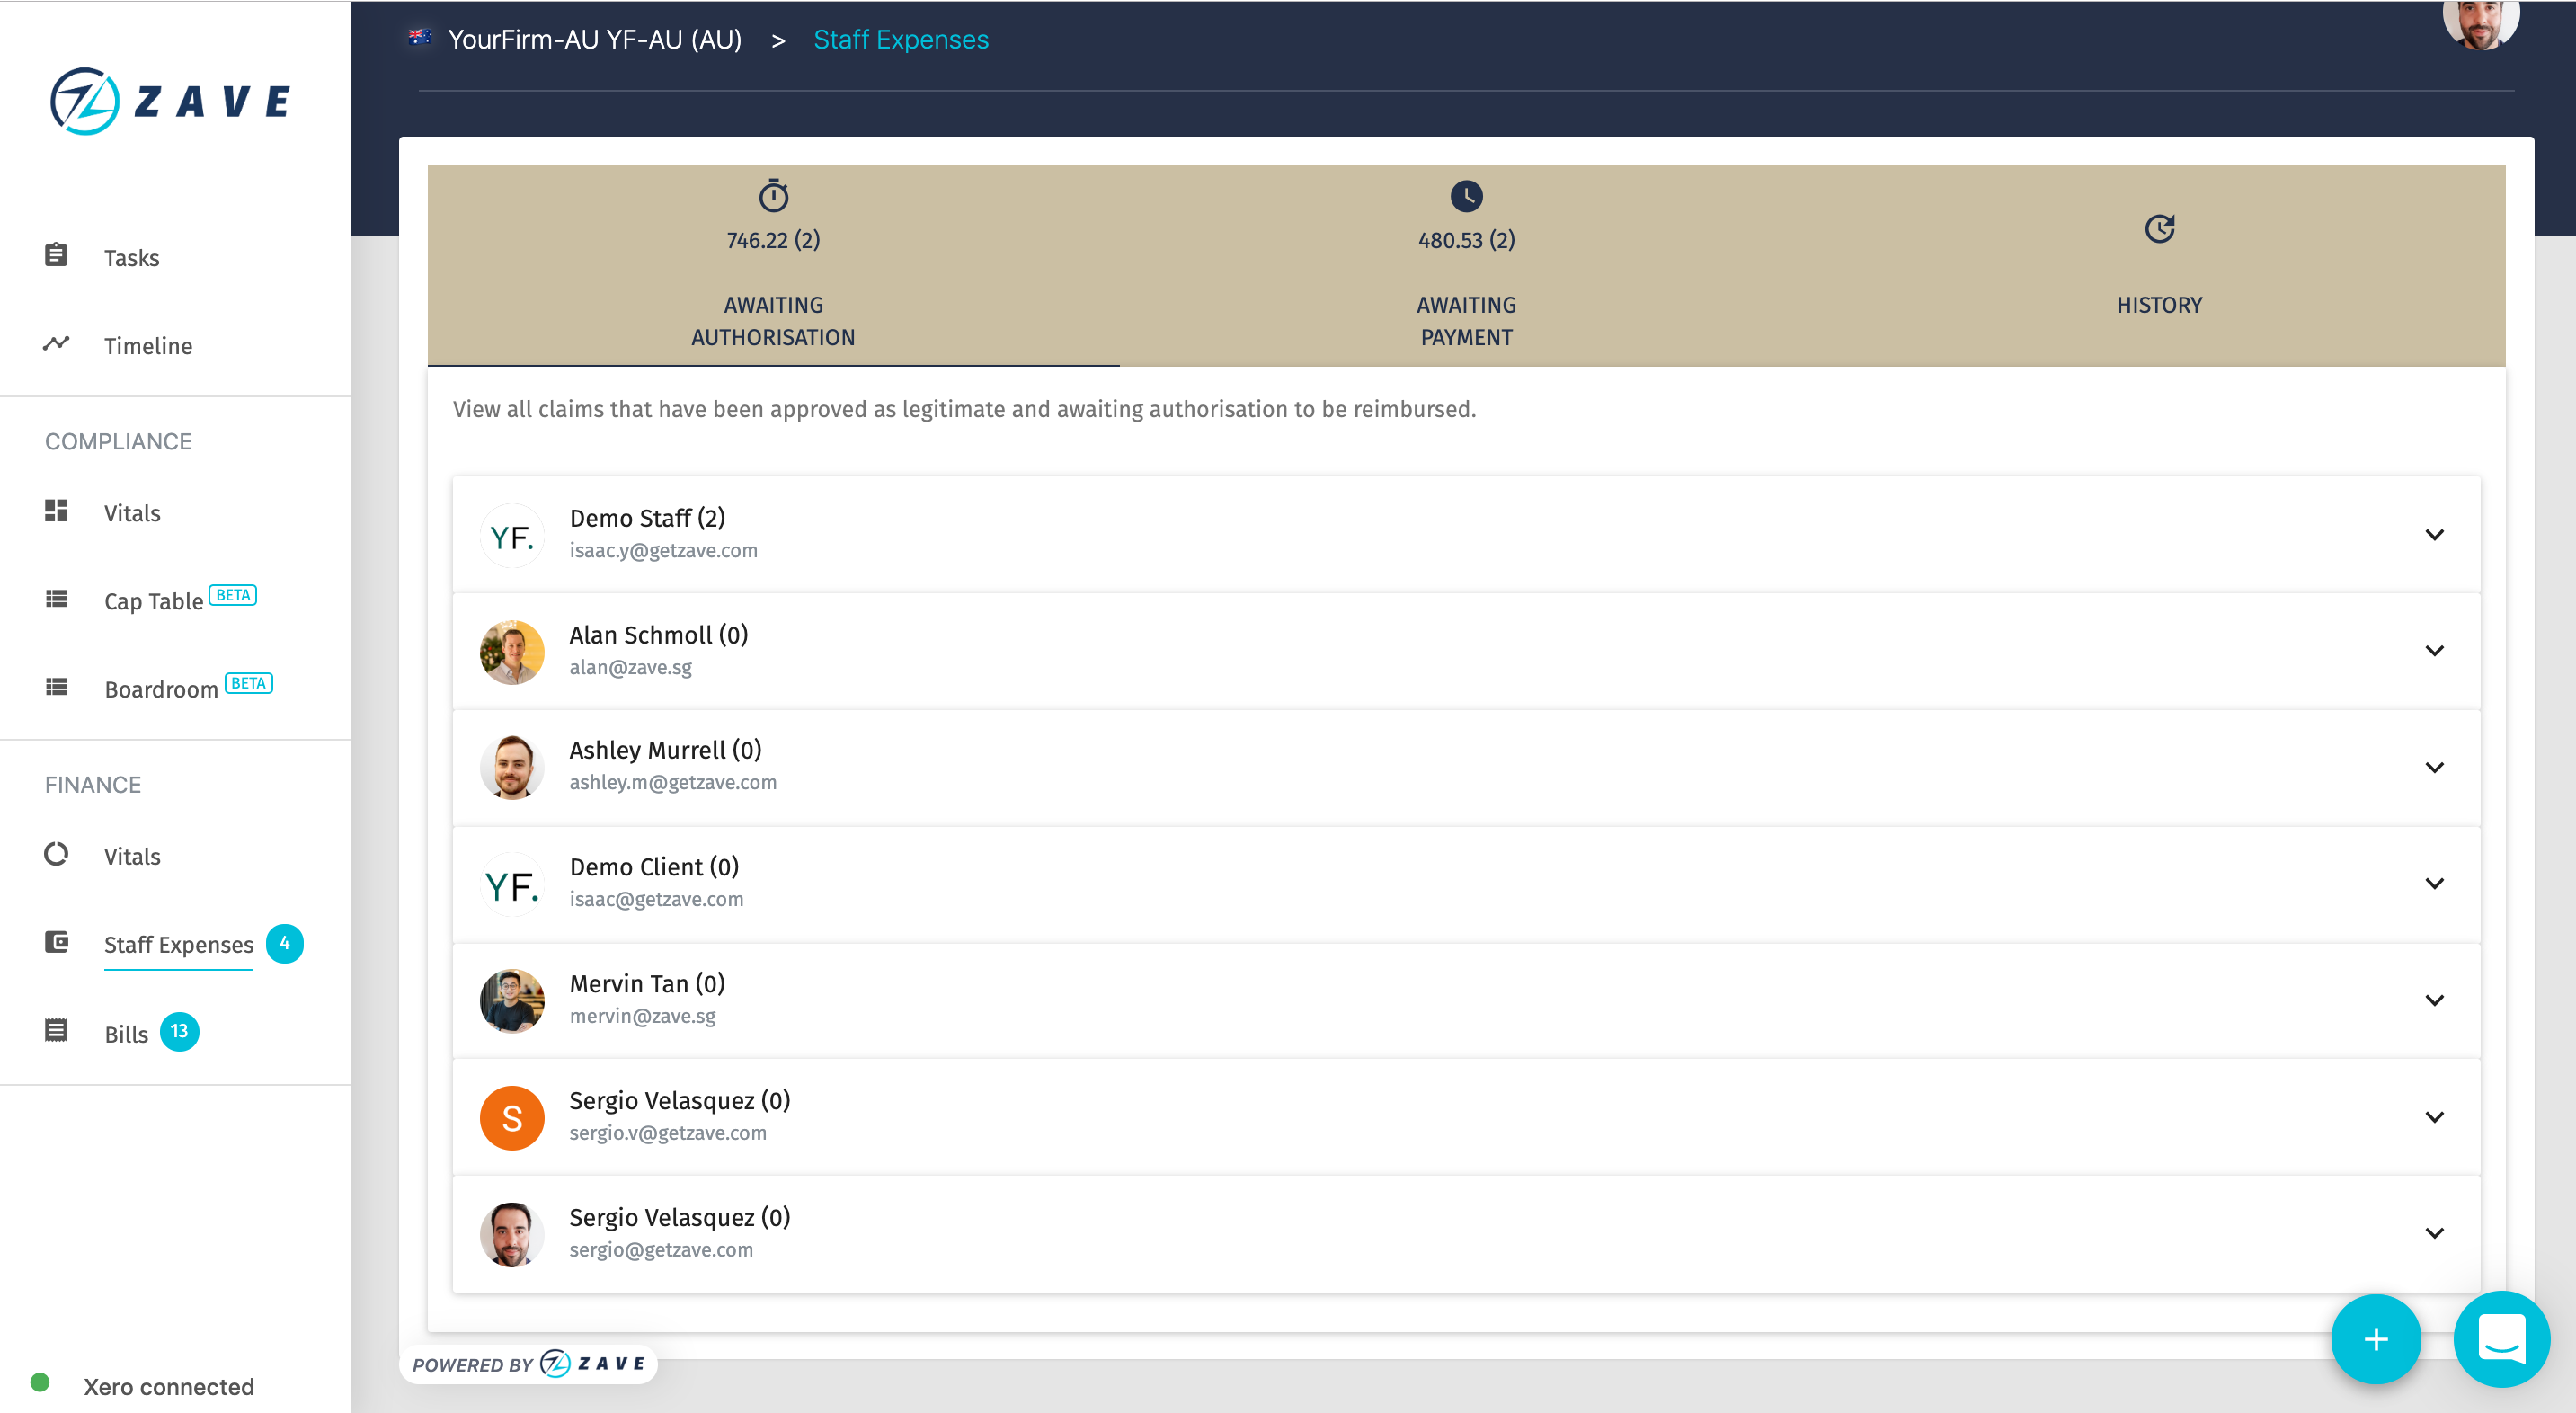Click Xero connected status text
The image size is (2576, 1413).
[x=169, y=1386]
